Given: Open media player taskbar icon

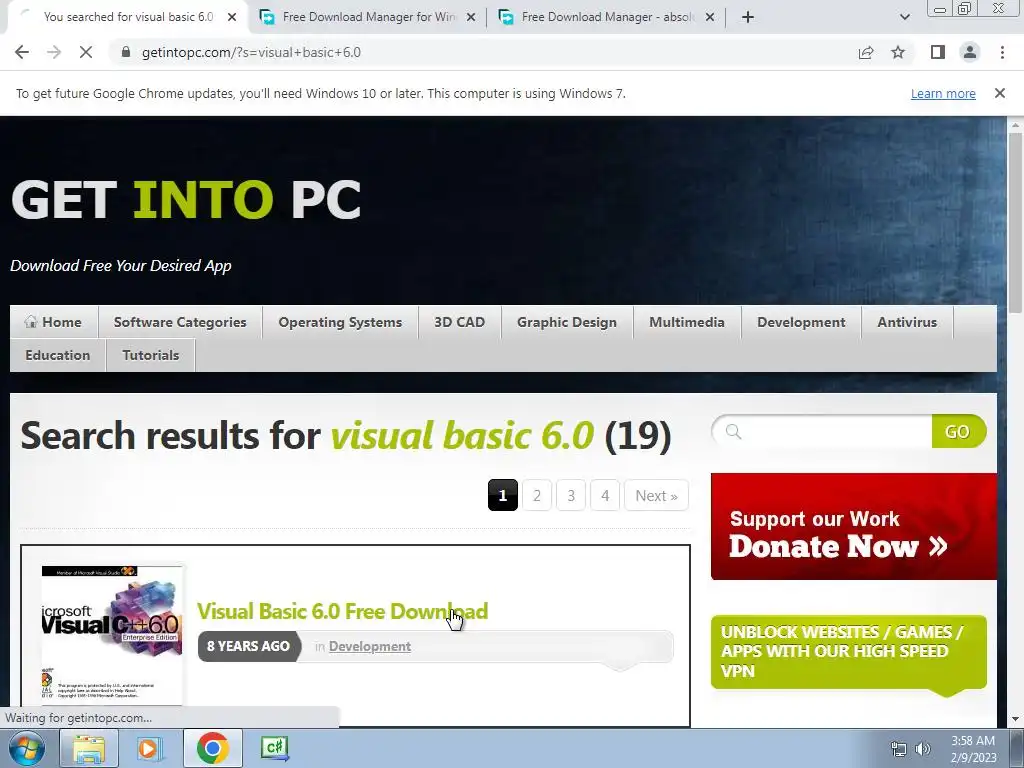Looking at the screenshot, I should pyautogui.click(x=149, y=748).
